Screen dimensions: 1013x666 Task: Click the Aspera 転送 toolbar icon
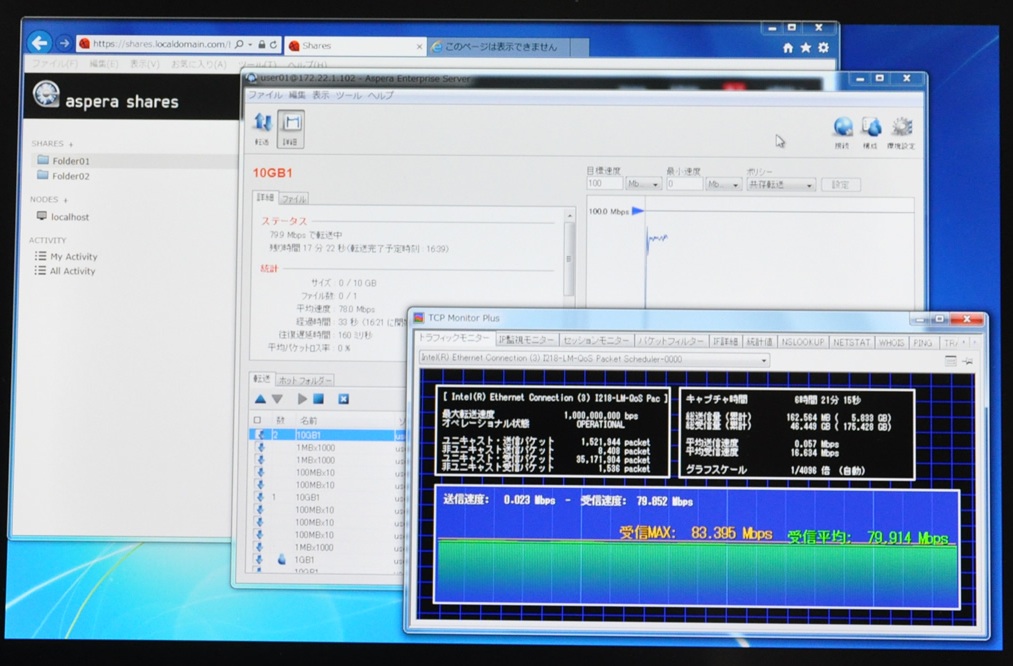pyautogui.click(x=262, y=129)
